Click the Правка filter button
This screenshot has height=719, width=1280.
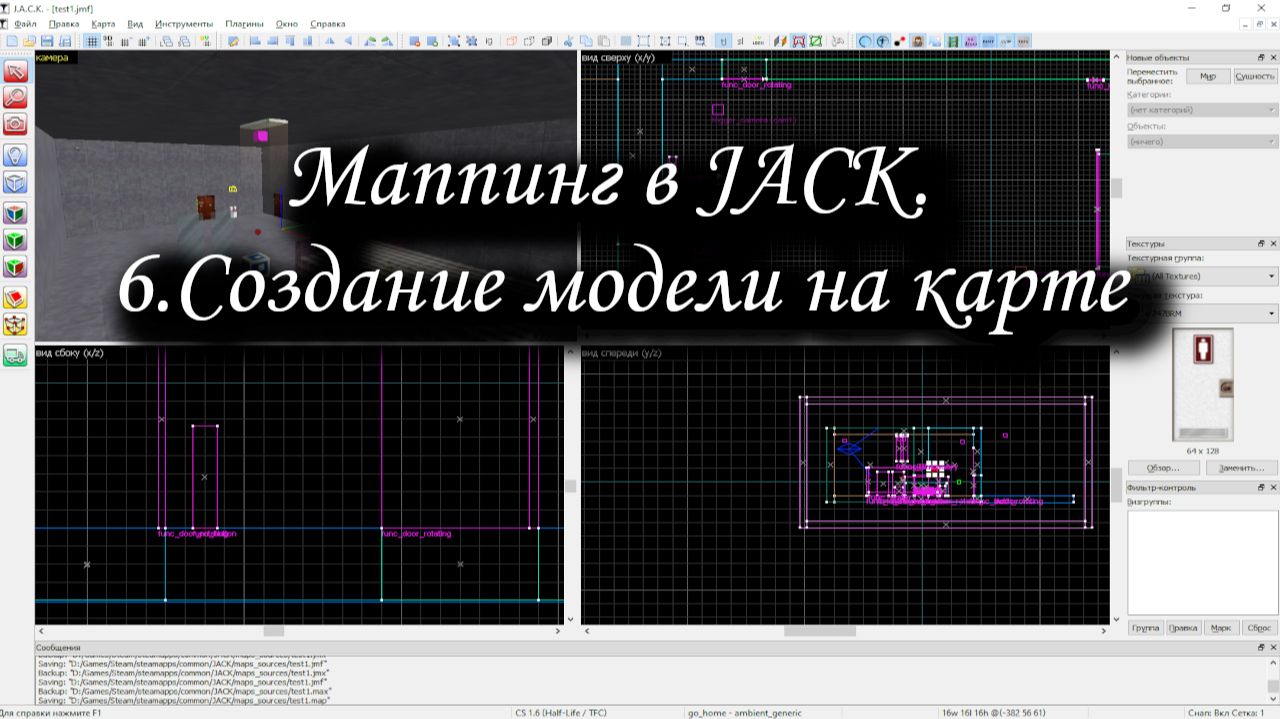1183,628
